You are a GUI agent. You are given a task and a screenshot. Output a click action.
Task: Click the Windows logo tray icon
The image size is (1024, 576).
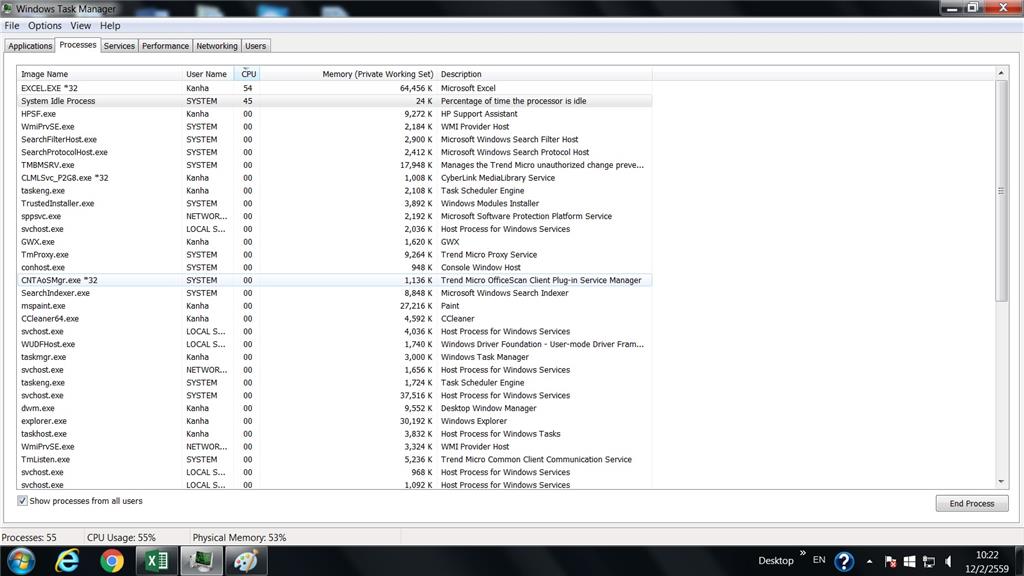[x=909, y=561]
